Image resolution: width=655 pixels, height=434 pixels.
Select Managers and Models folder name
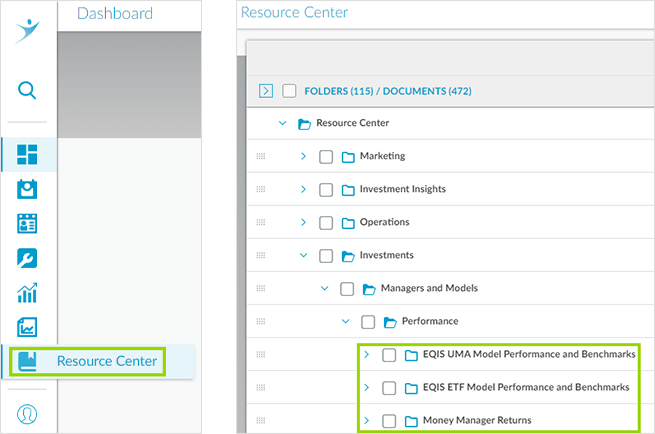429,288
